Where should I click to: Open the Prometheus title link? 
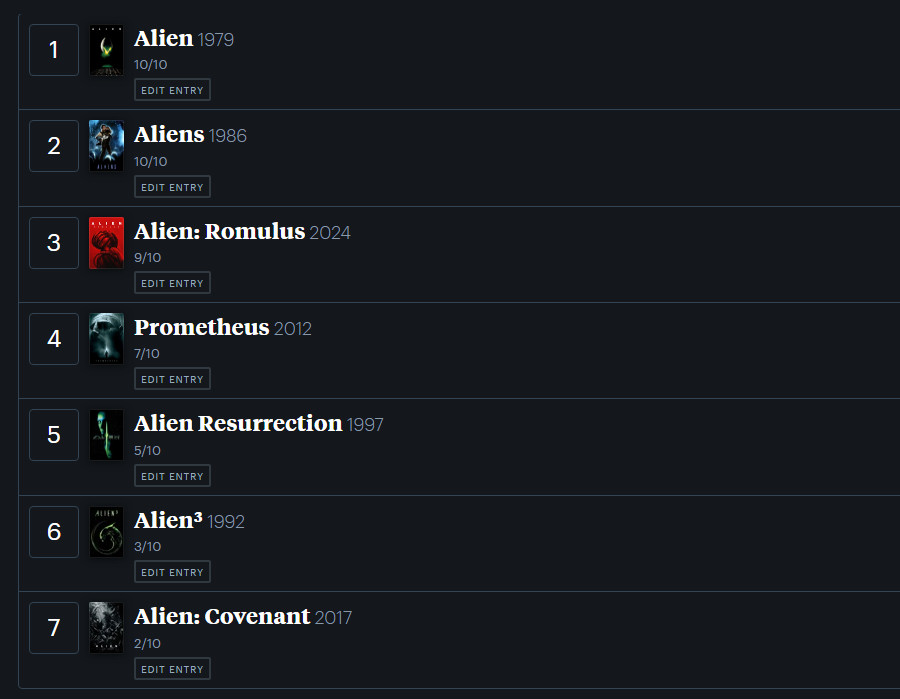[201, 328]
